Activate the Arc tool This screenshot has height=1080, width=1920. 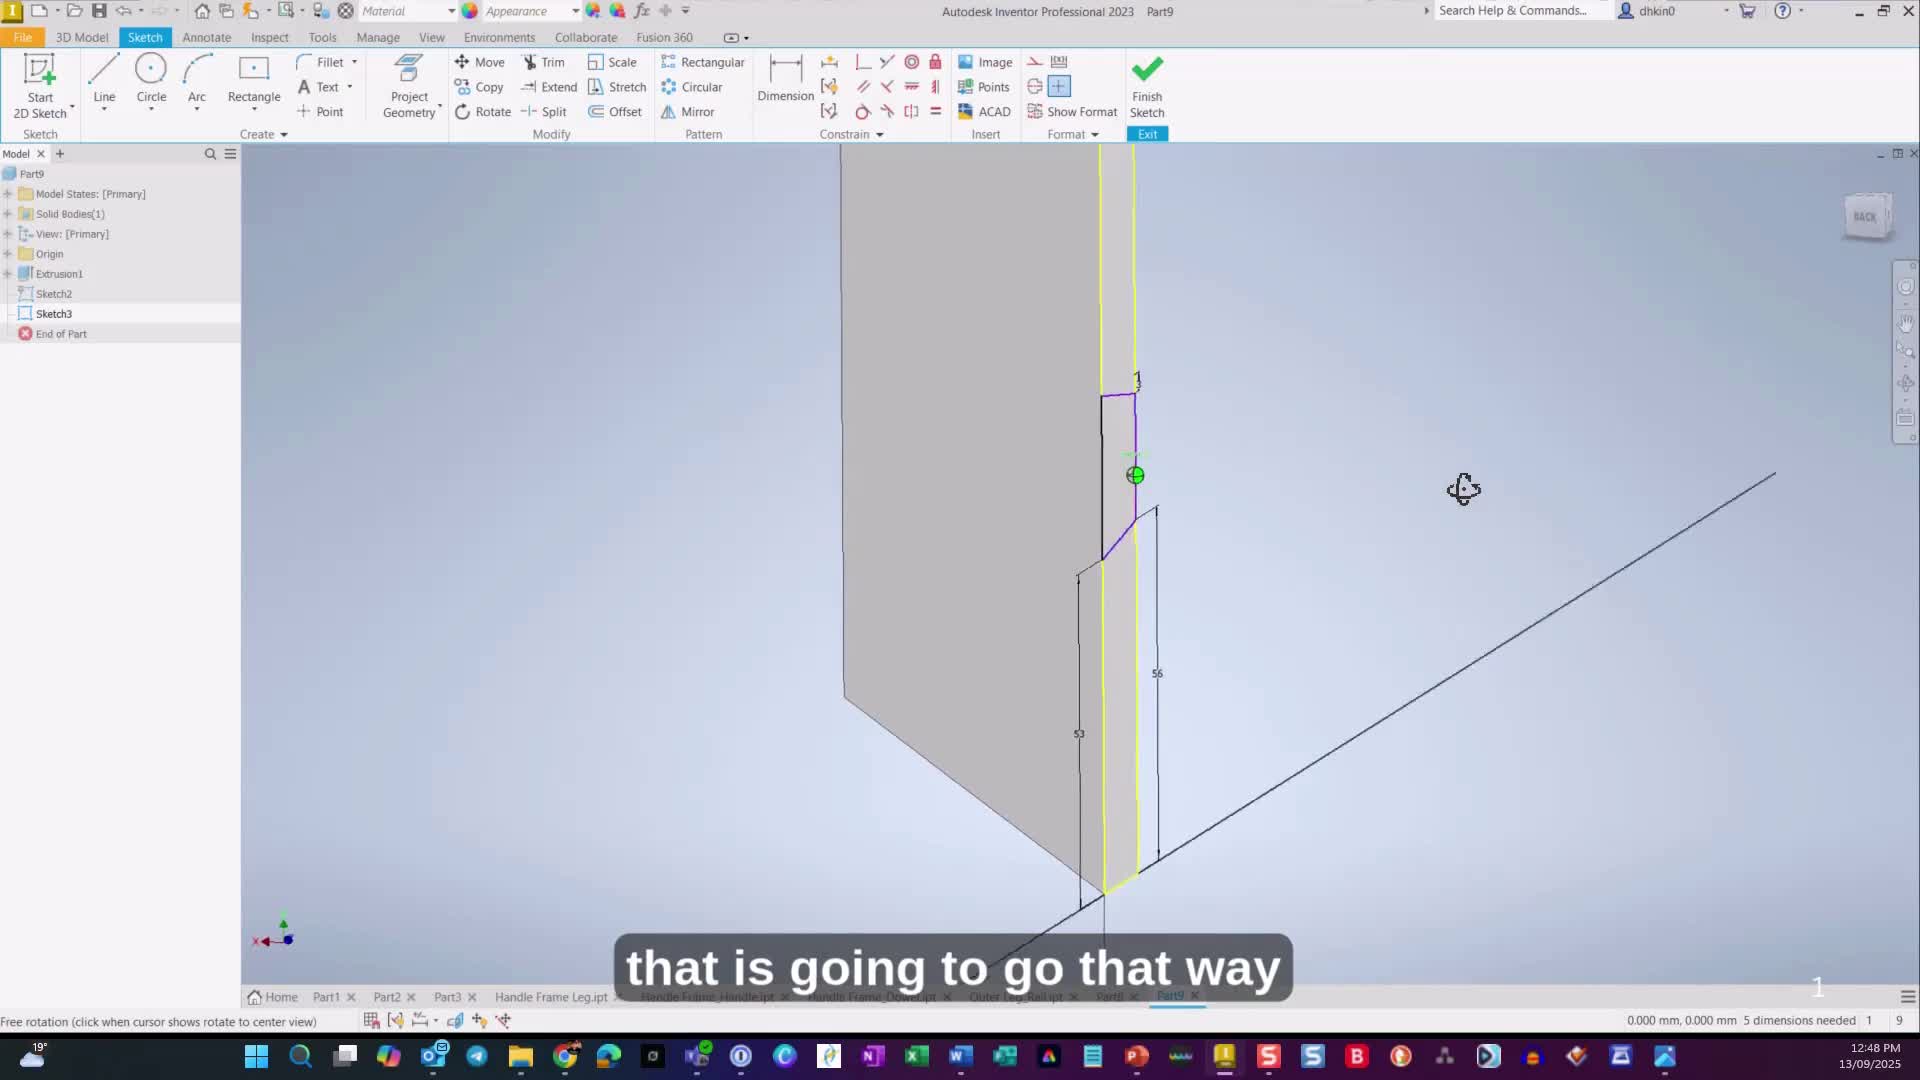[x=197, y=79]
